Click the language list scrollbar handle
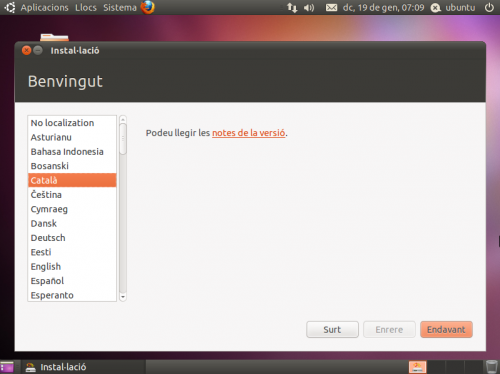The width and height of the screenshot is (500, 374). (123, 139)
